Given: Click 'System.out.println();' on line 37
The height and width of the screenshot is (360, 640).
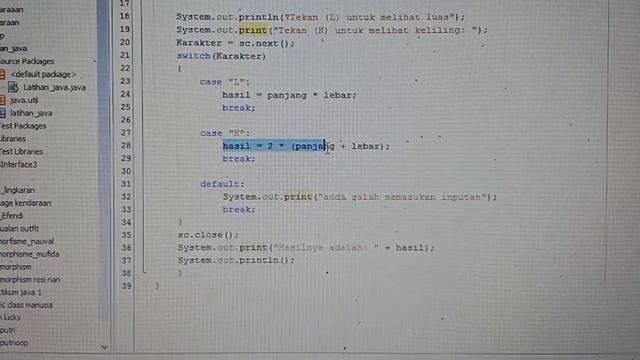Looking at the screenshot, I should click(x=236, y=260).
